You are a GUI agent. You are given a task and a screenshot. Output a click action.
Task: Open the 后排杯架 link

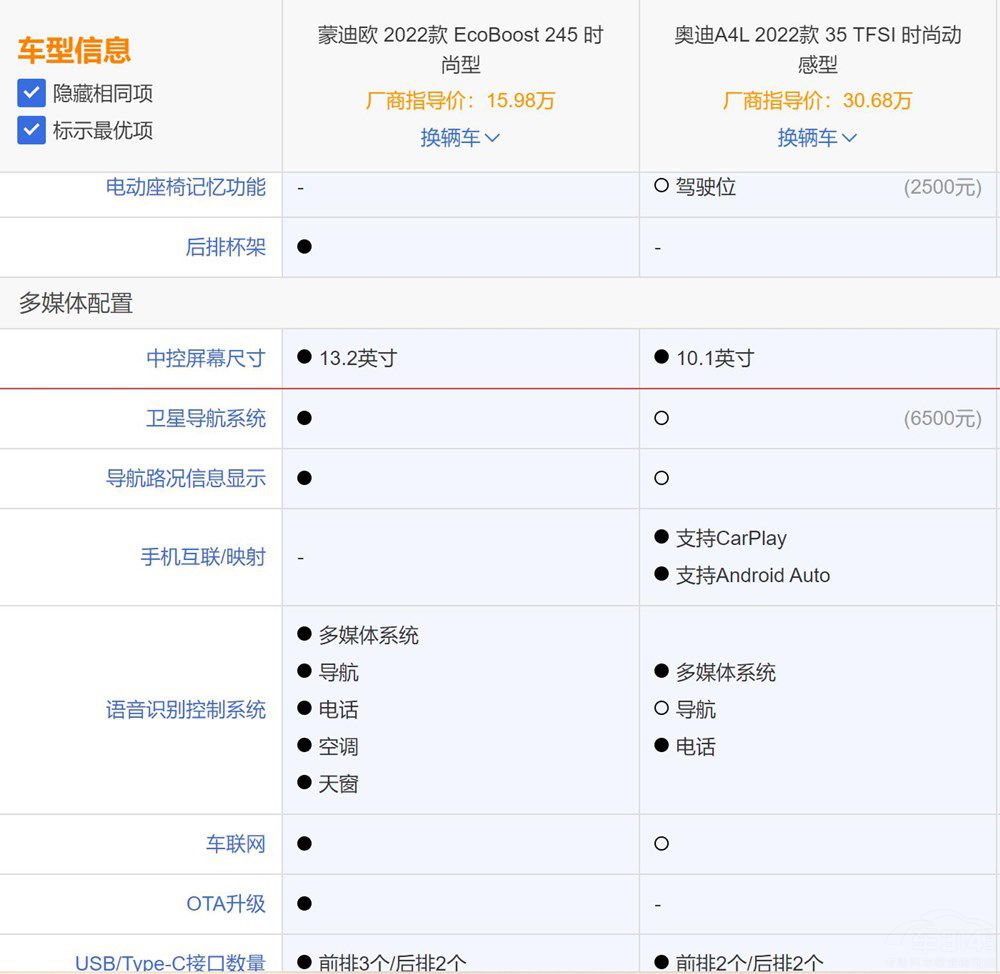pyautogui.click(x=228, y=247)
